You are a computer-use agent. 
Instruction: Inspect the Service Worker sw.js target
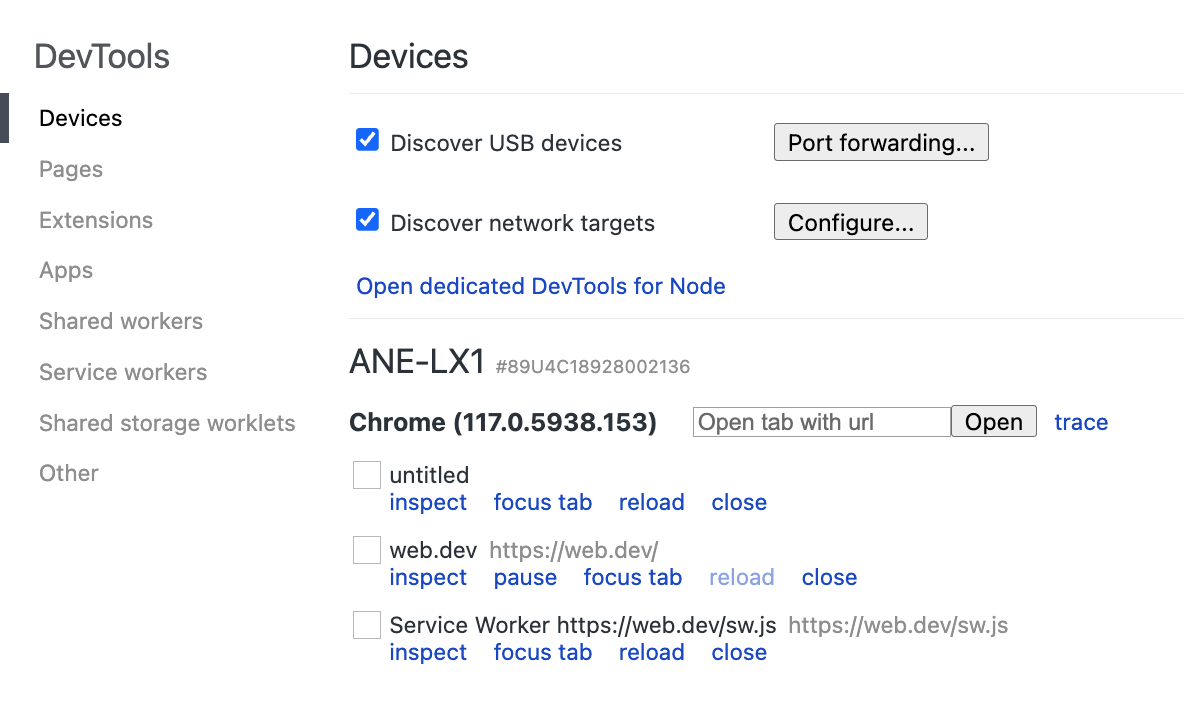(x=428, y=652)
